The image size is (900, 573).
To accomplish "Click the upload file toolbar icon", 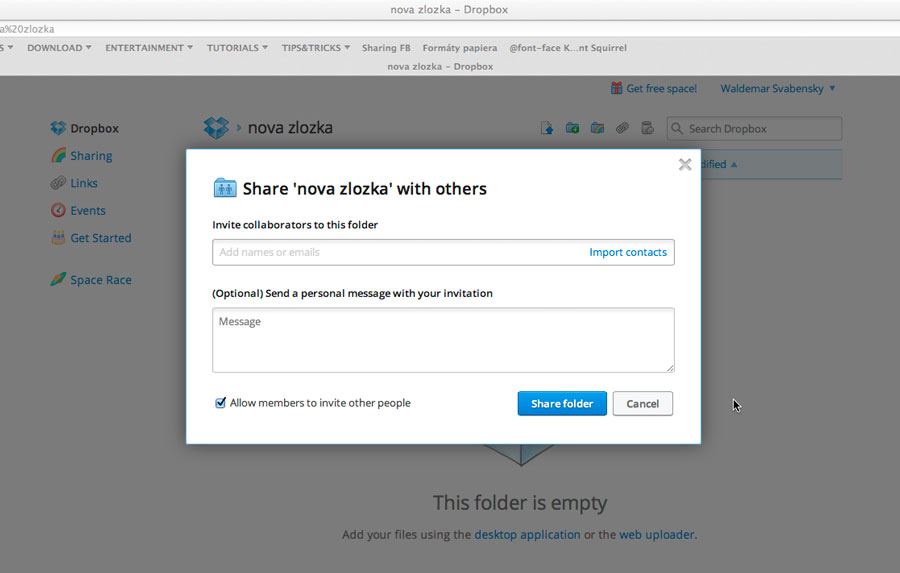I will 547,128.
